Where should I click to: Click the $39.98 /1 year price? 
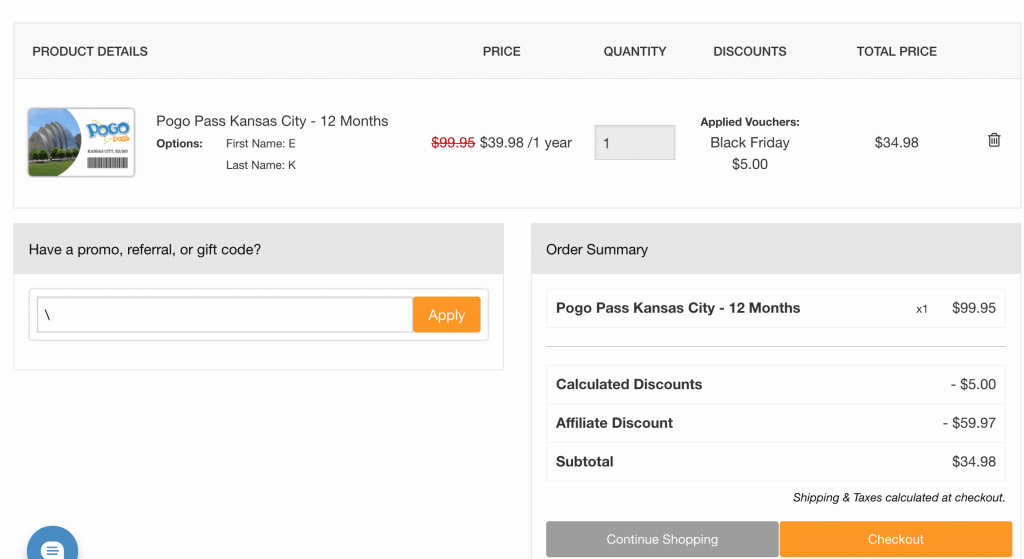(x=526, y=142)
